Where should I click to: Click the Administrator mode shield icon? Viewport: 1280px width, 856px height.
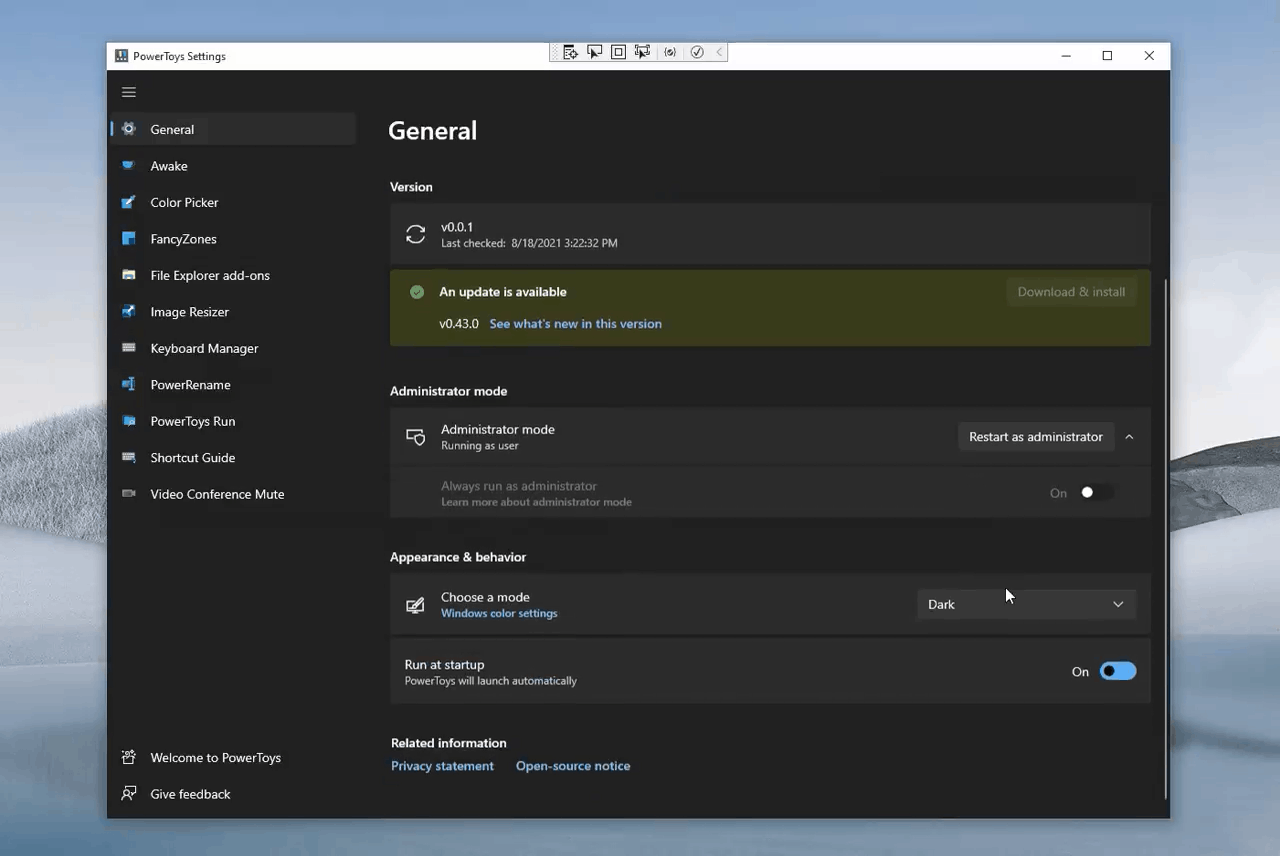[415, 437]
